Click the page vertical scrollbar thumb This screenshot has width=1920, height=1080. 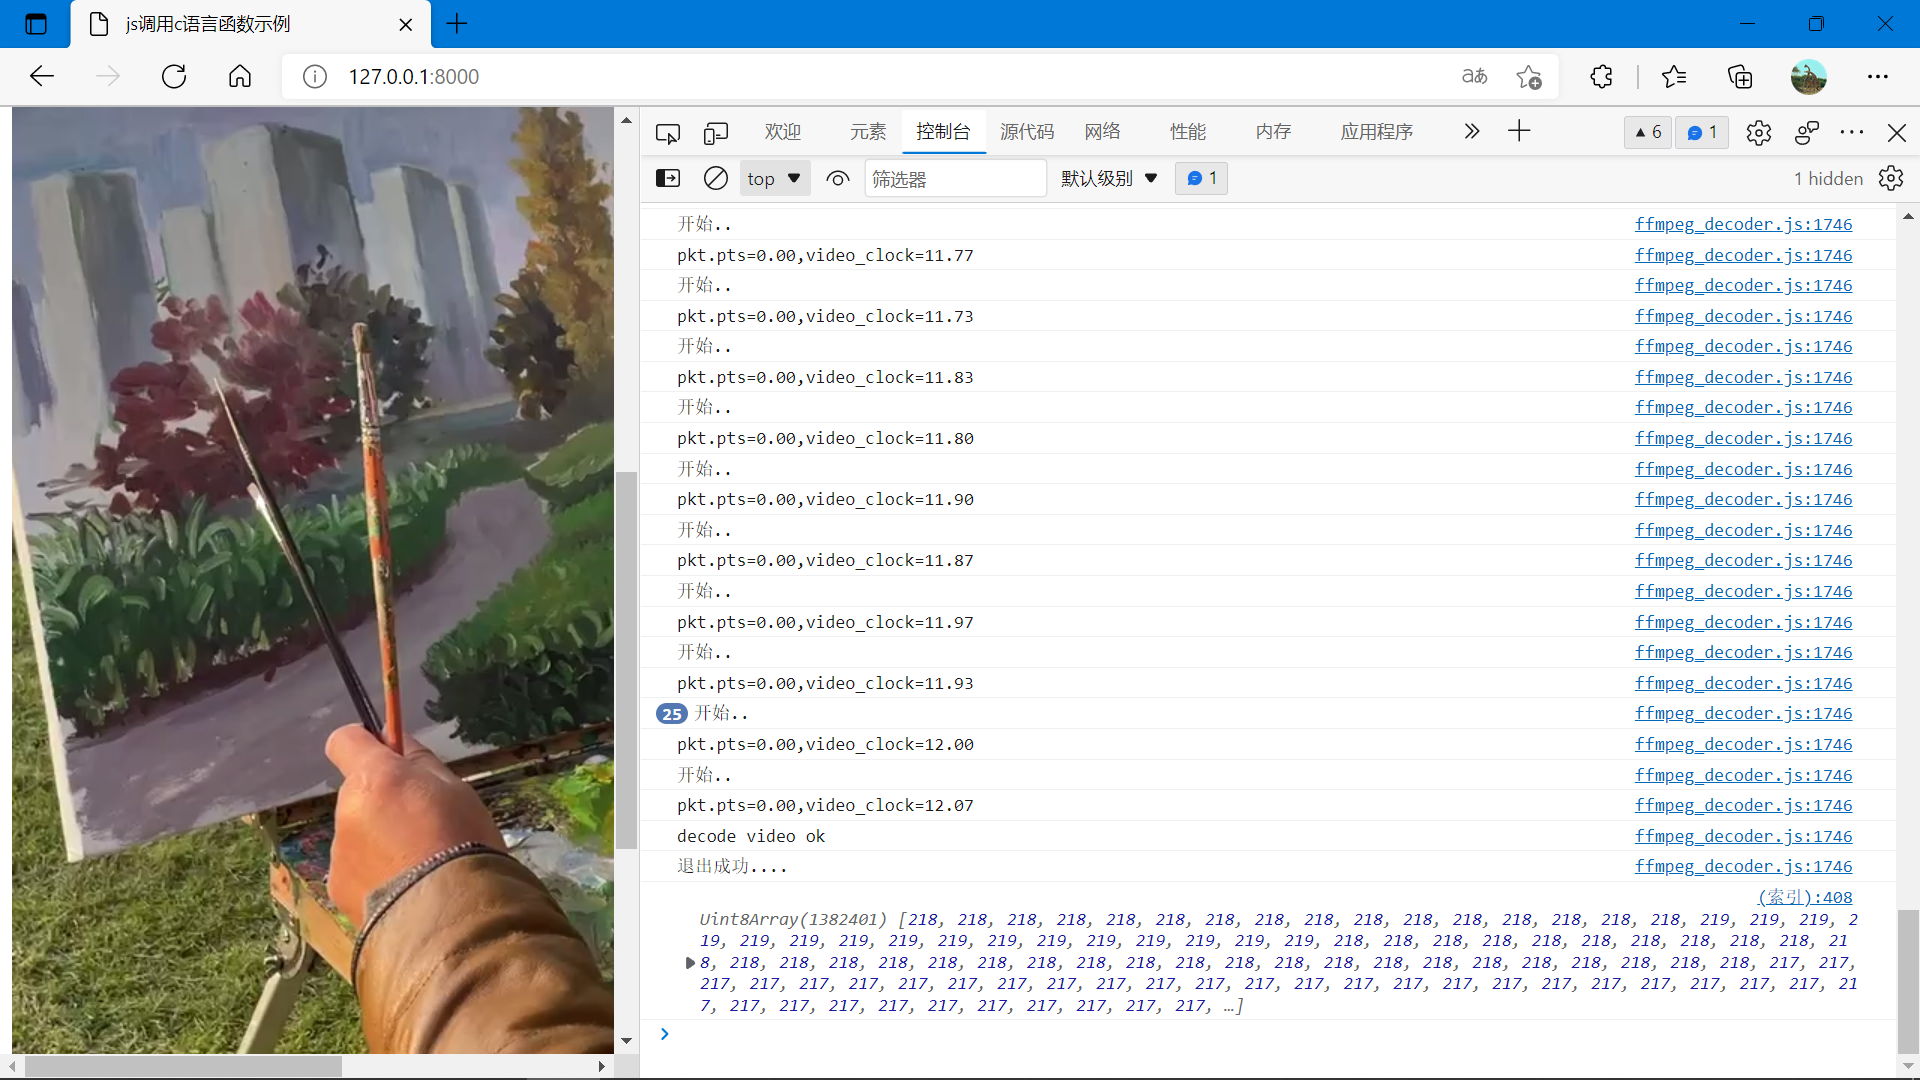pos(626,660)
